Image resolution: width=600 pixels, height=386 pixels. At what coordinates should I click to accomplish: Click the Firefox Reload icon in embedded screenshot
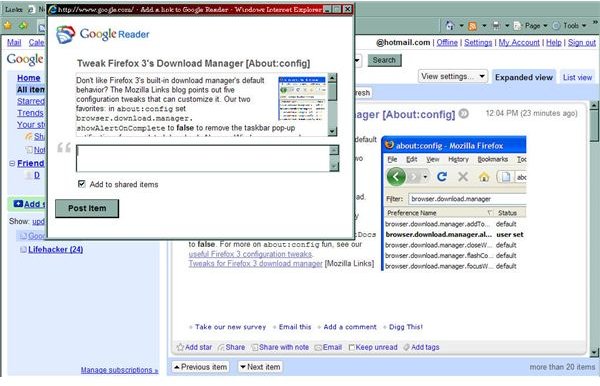point(442,177)
